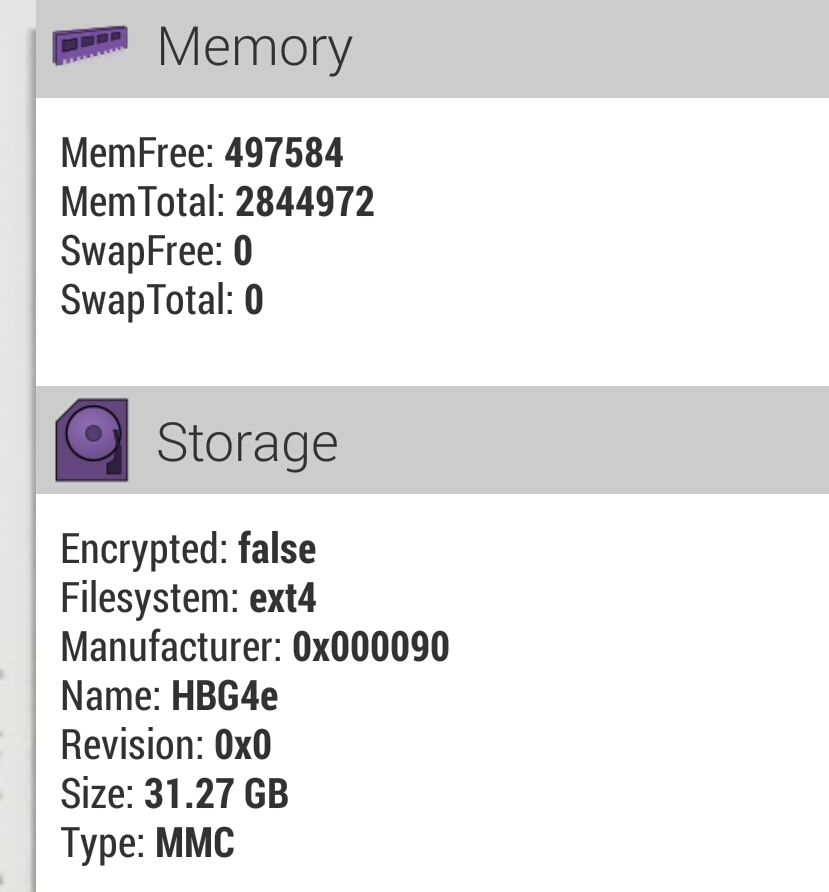Click the MemFree value 497584
This screenshot has height=892, width=829.
point(284,154)
